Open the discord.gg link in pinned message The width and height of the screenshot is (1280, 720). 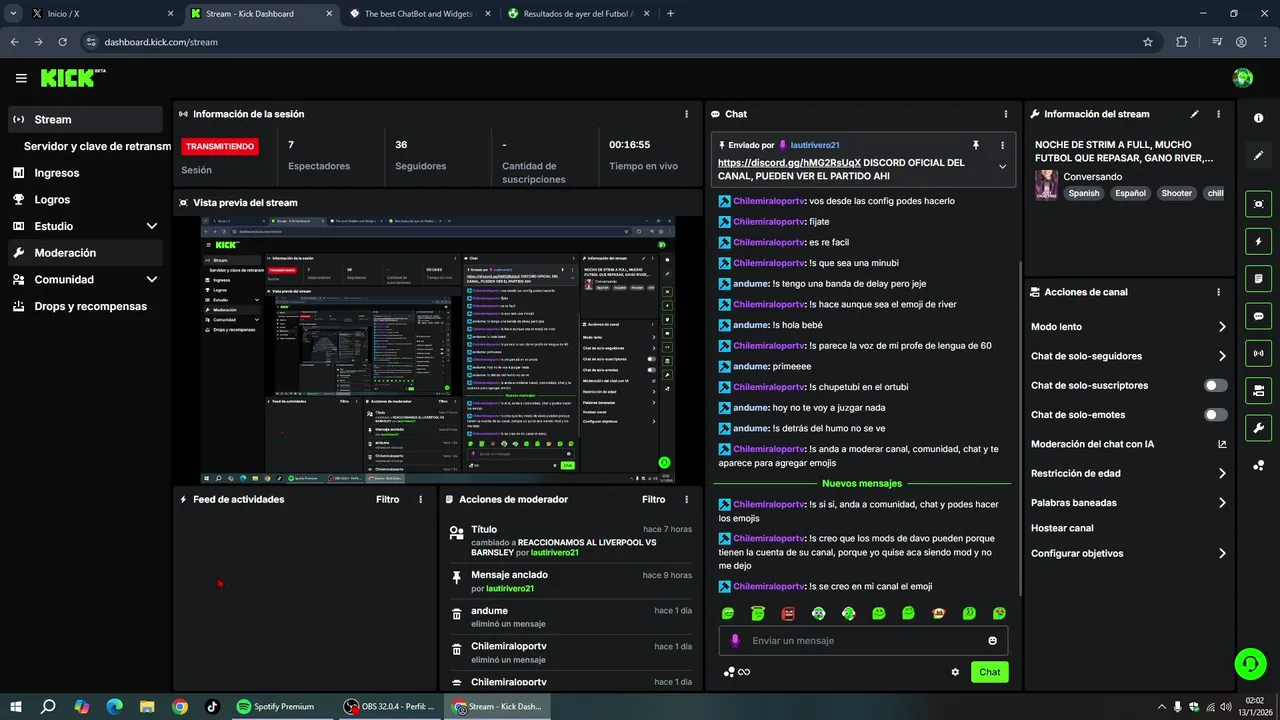[x=789, y=162]
